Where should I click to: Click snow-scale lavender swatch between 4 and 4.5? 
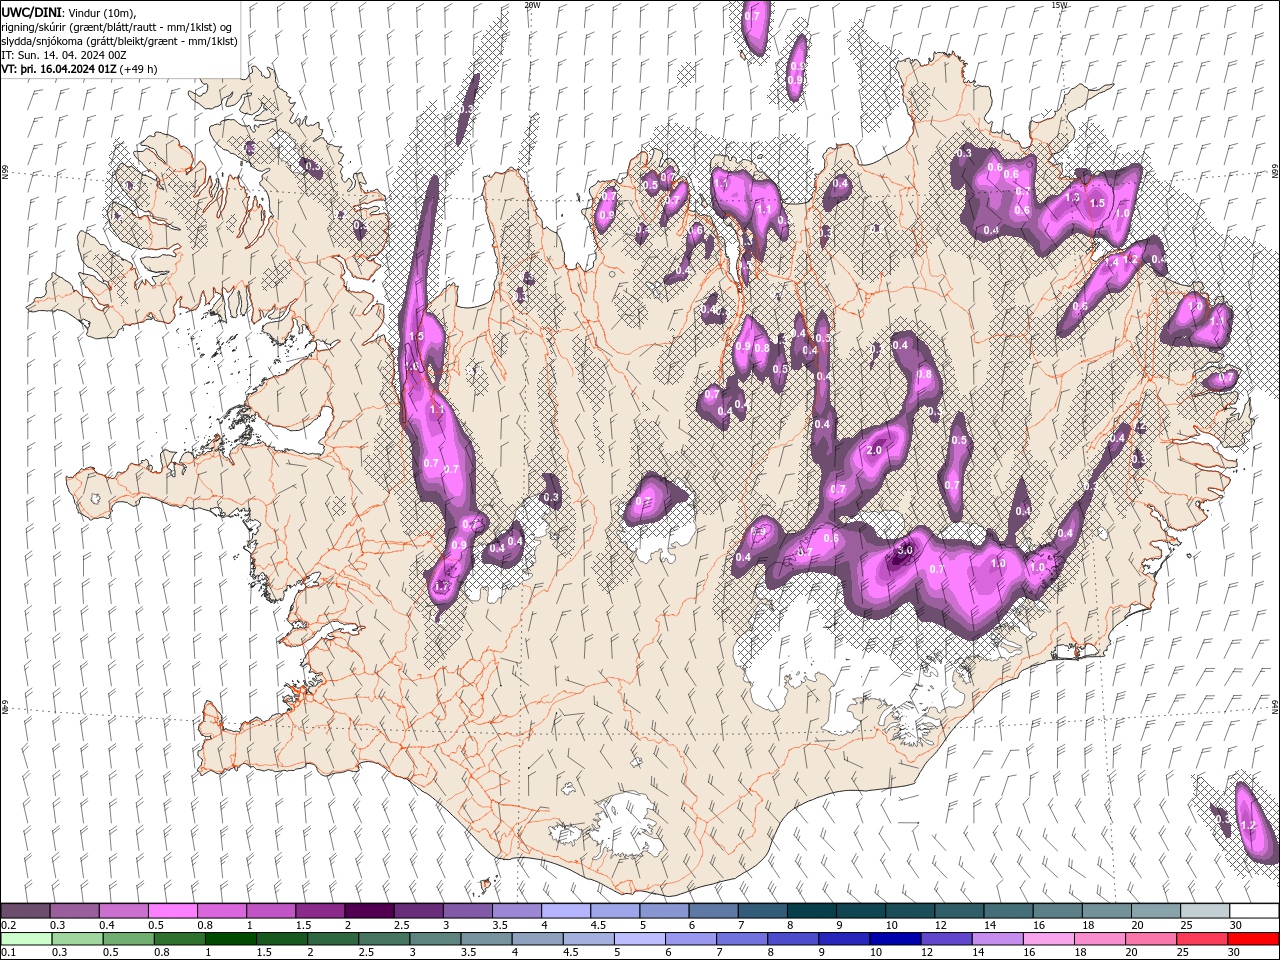tap(564, 911)
